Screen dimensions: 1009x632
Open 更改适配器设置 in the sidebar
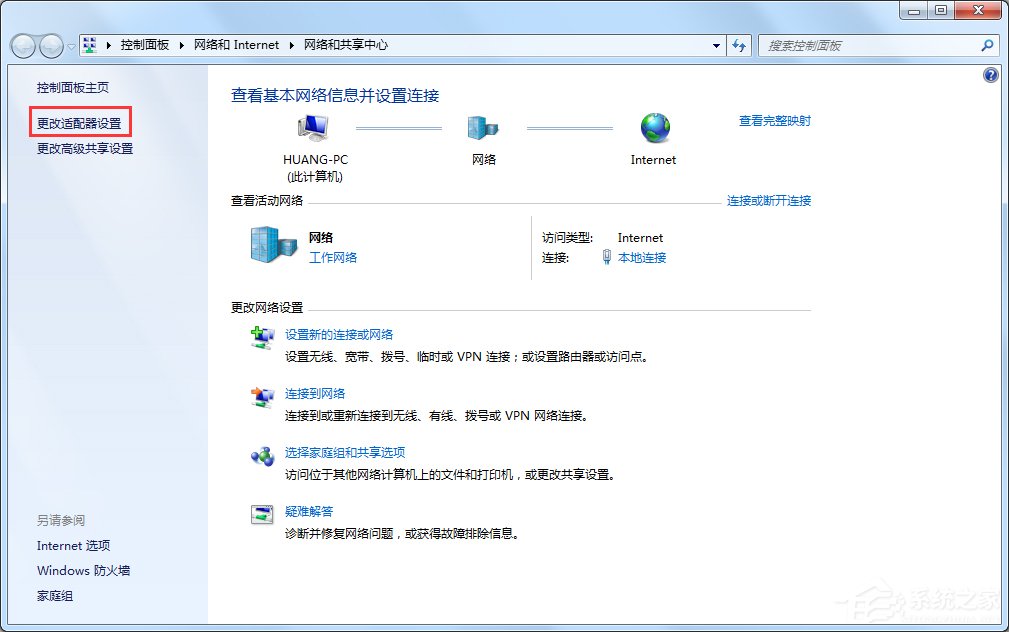[x=80, y=121]
